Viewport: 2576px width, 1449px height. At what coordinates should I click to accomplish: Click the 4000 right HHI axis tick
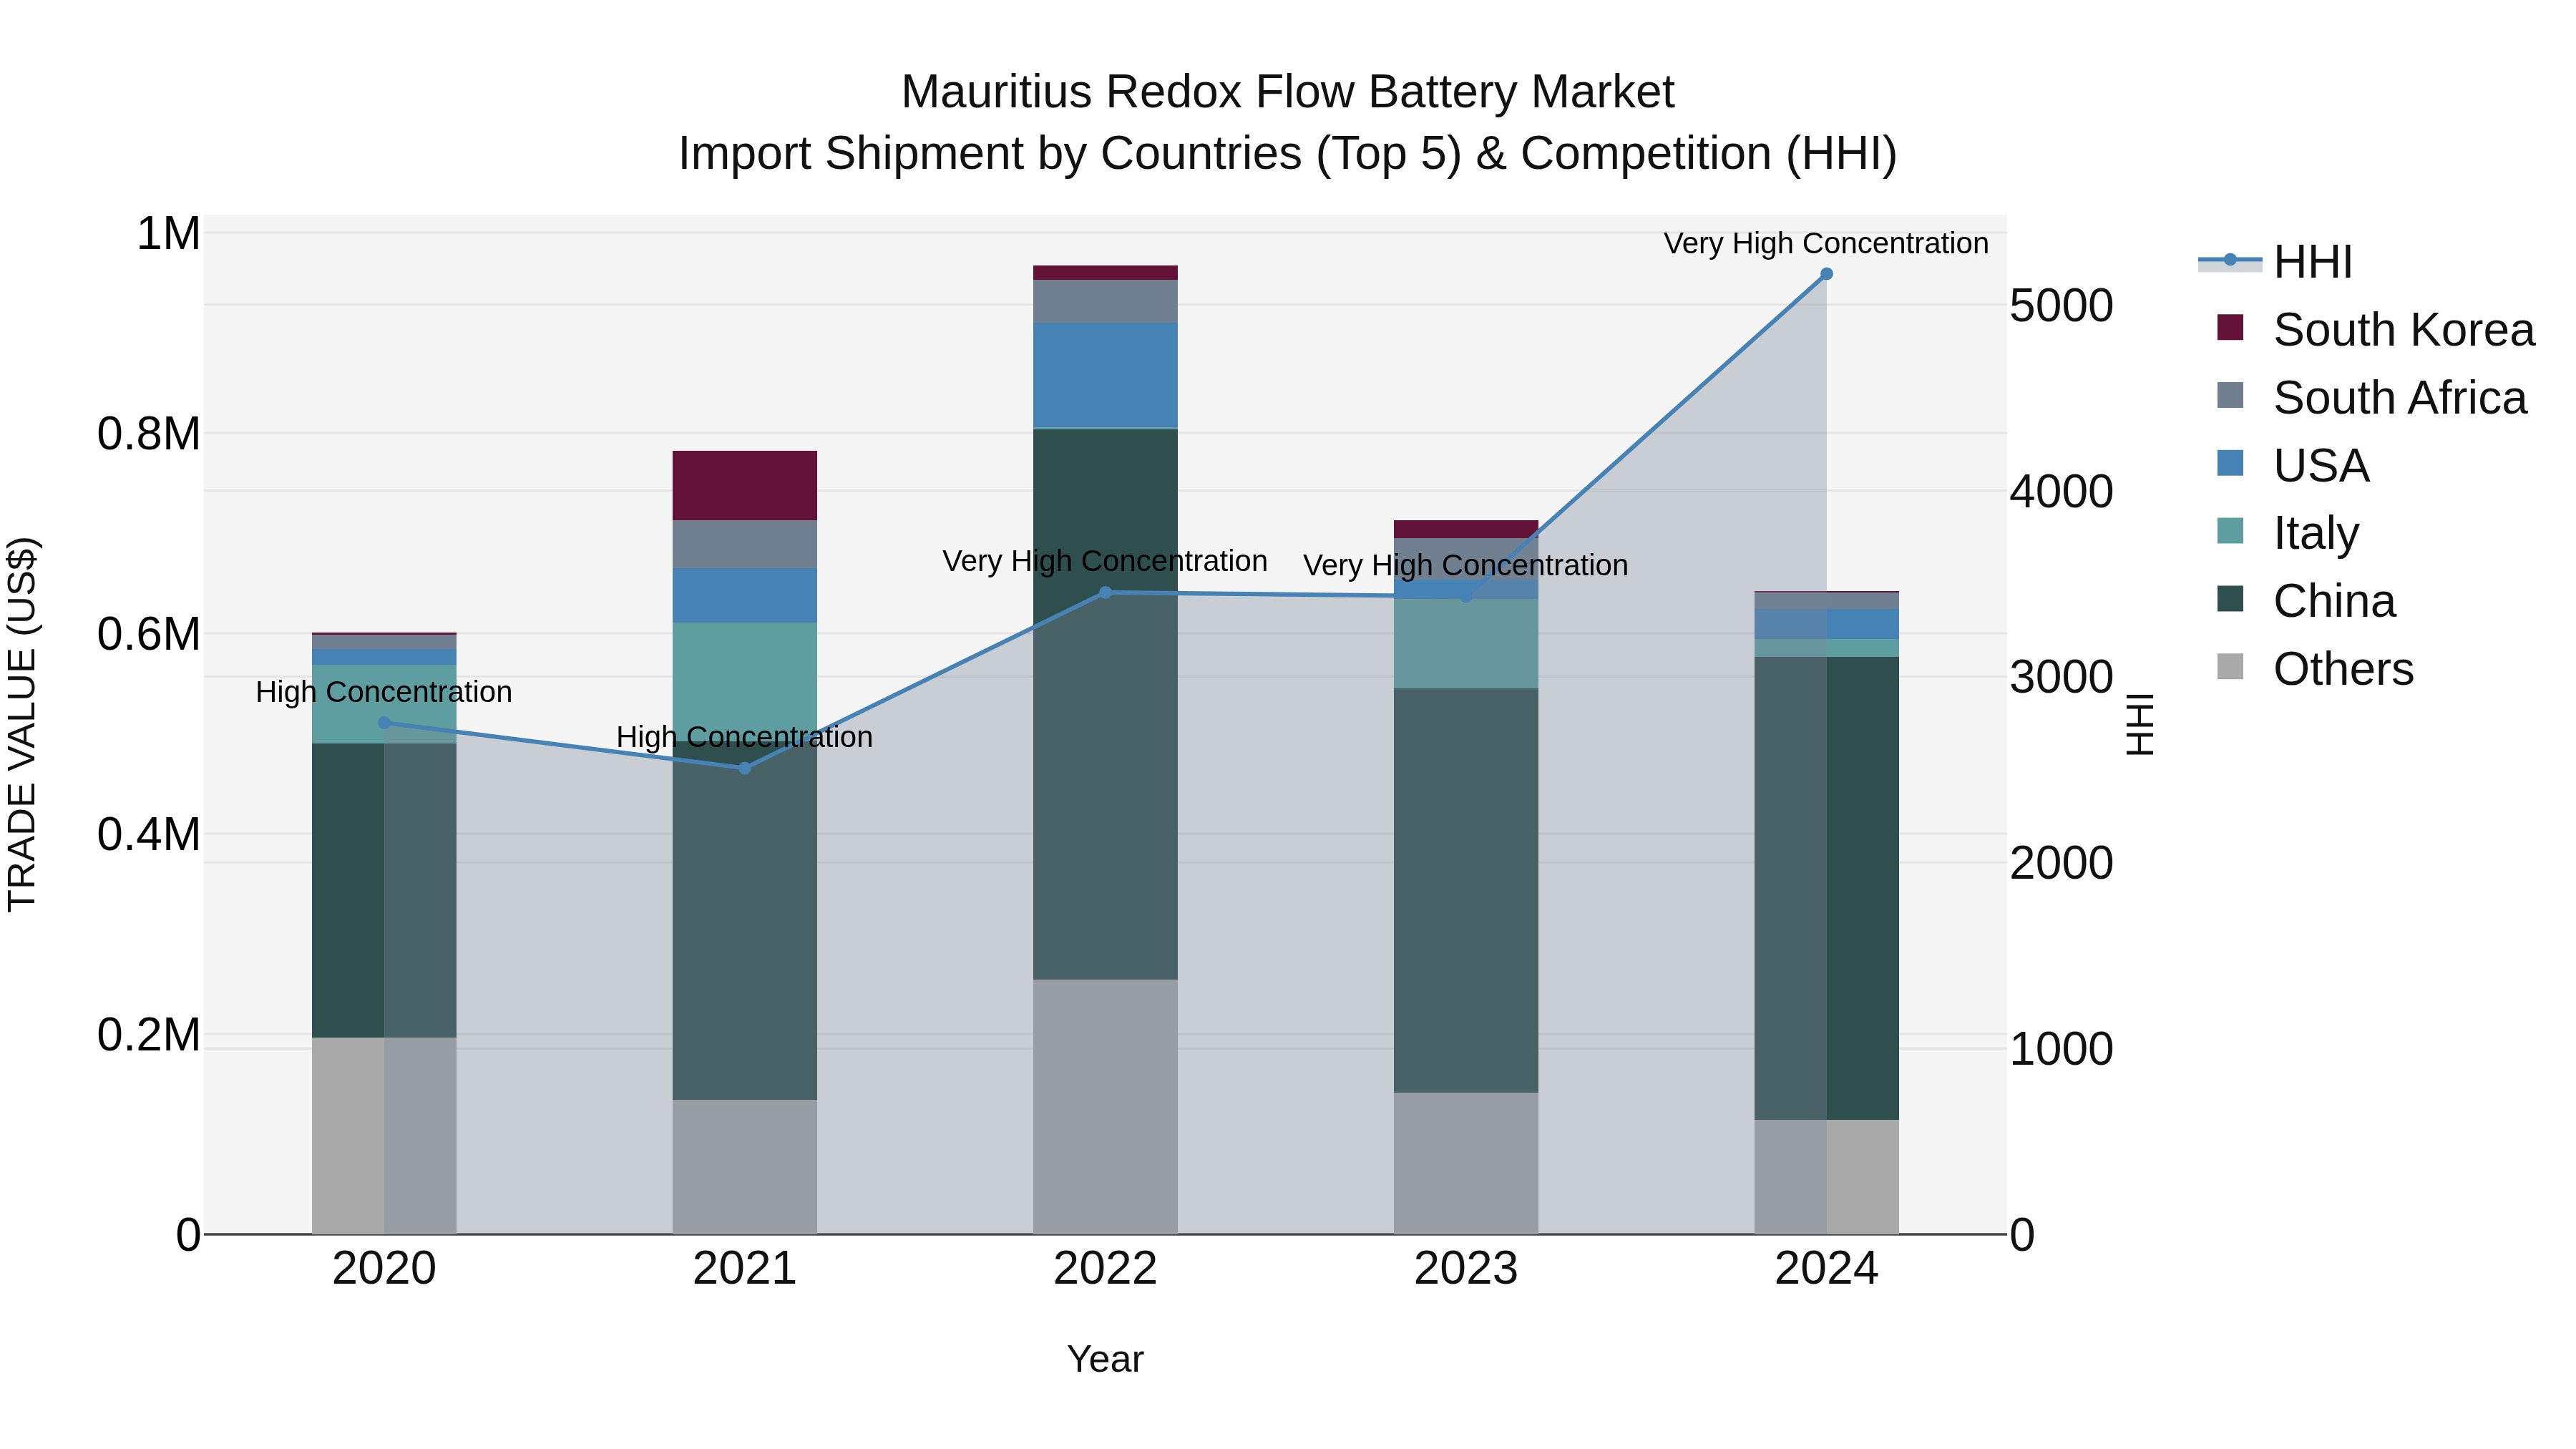coord(2062,491)
